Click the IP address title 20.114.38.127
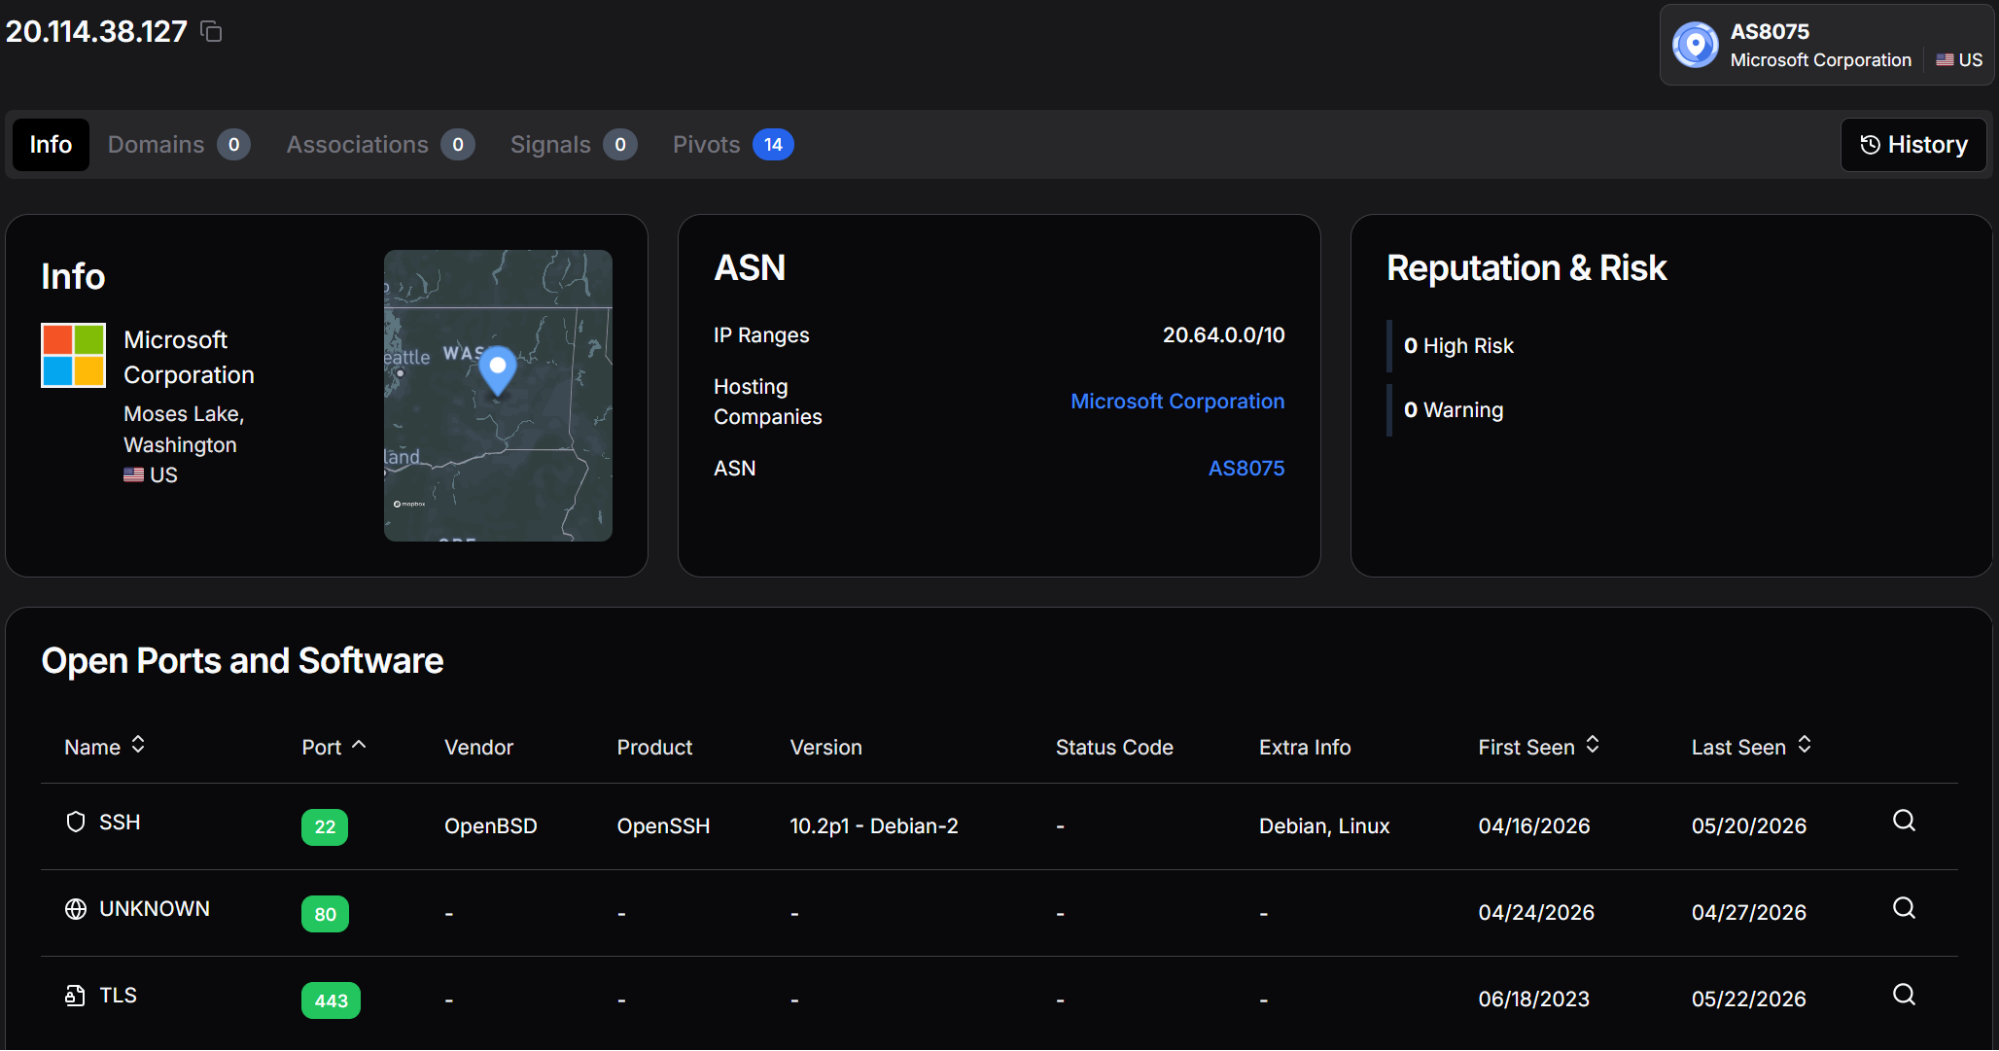This screenshot has height=1051, width=1999. (x=97, y=32)
